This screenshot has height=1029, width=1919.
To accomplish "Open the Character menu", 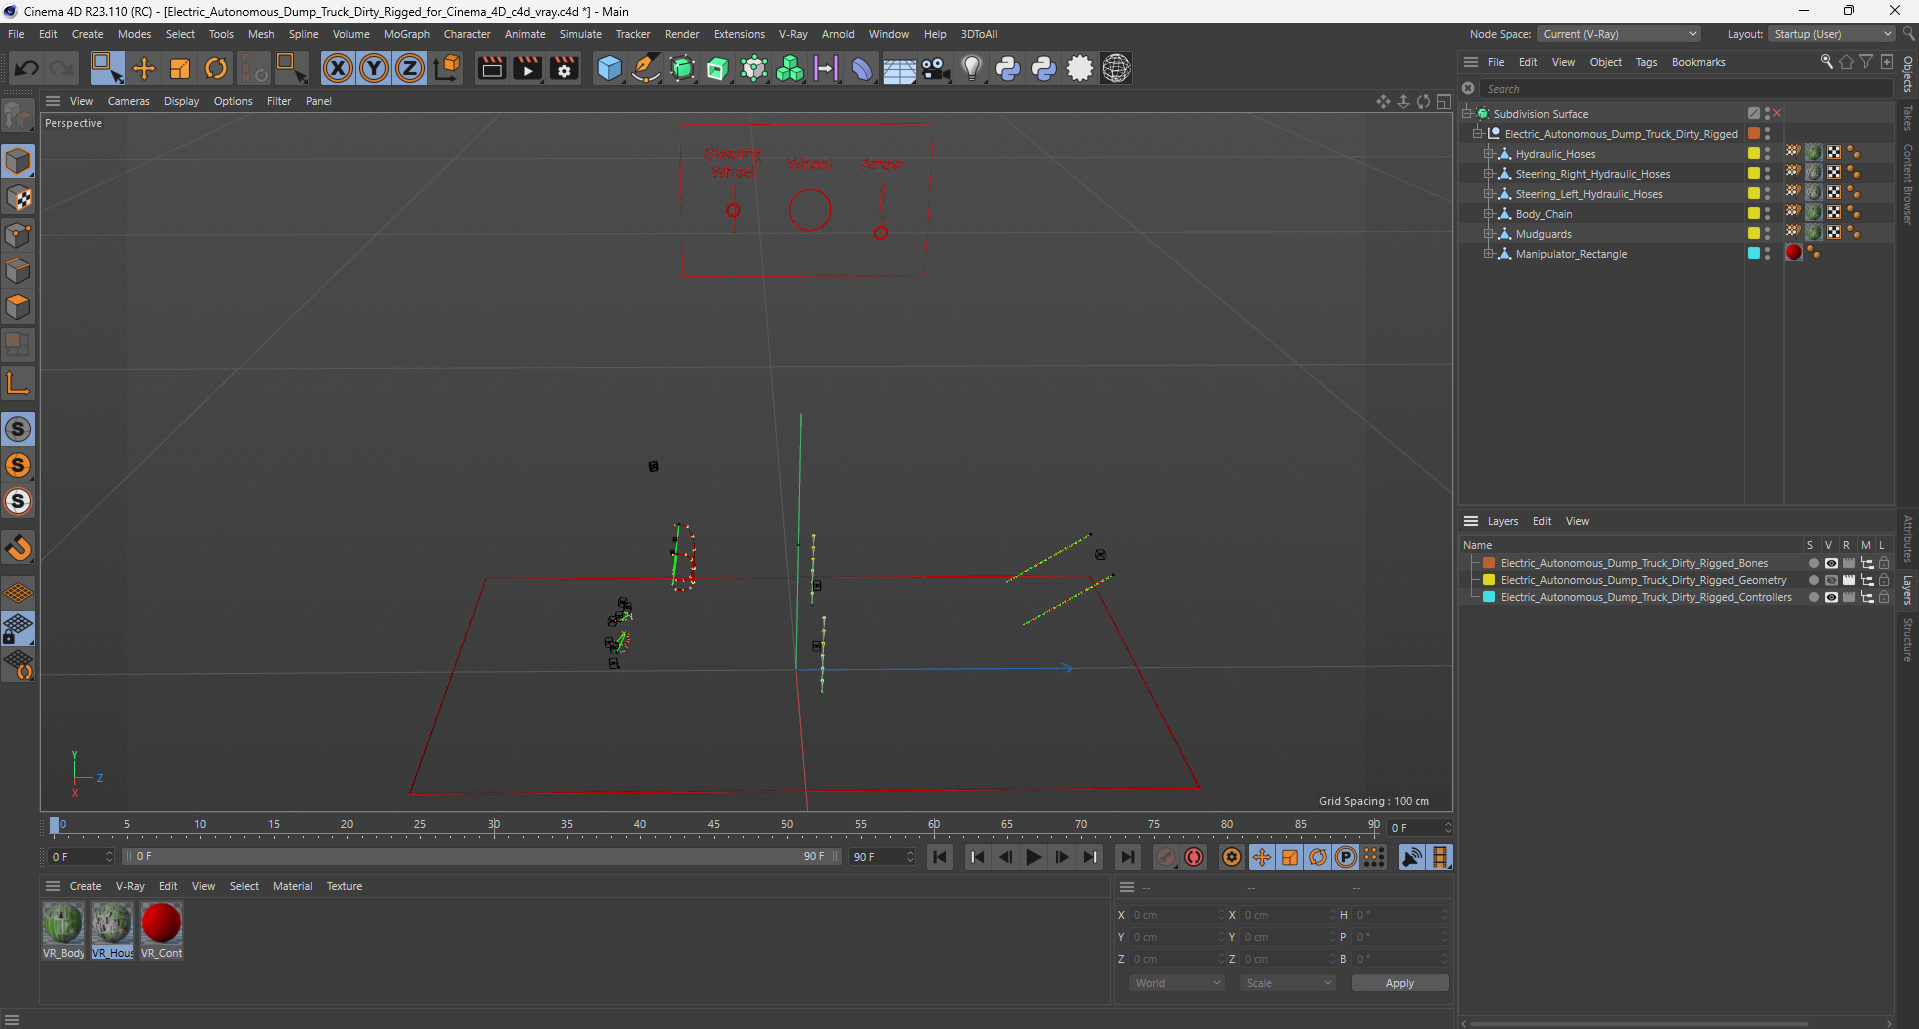I will [467, 34].
